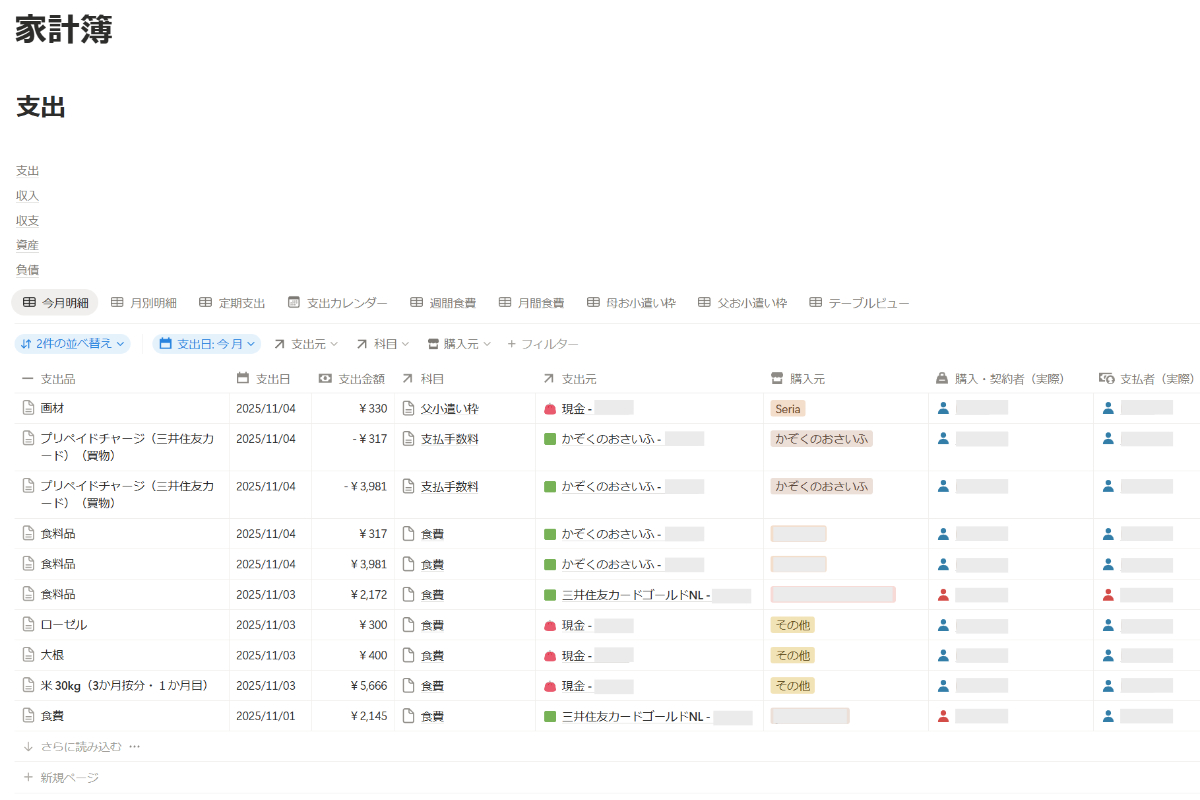
Task: Click the money icon in 支出金額 header
Action: click(x=325, y=378)
